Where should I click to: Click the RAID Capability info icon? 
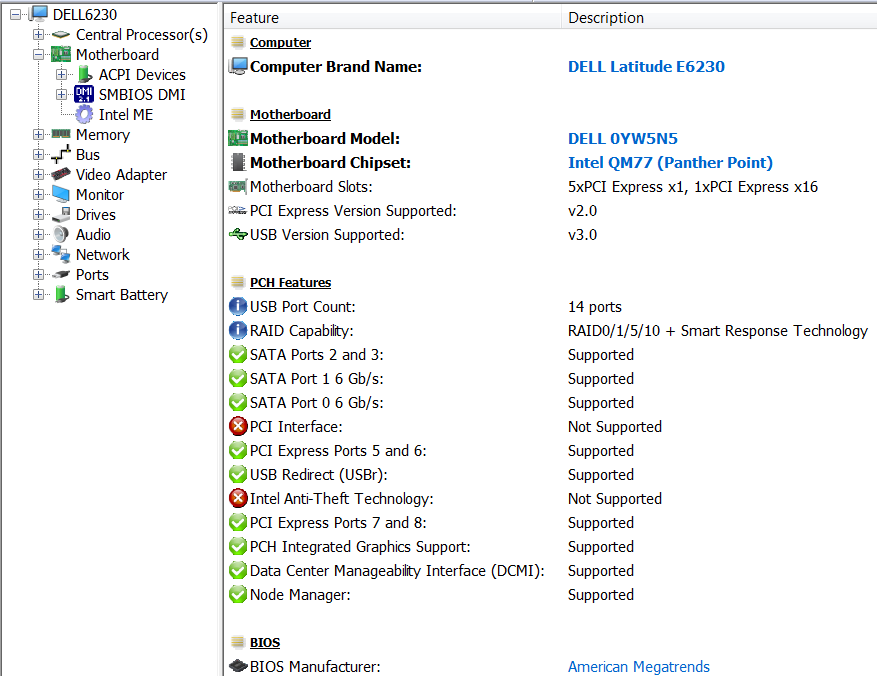[x=238, y=330]
